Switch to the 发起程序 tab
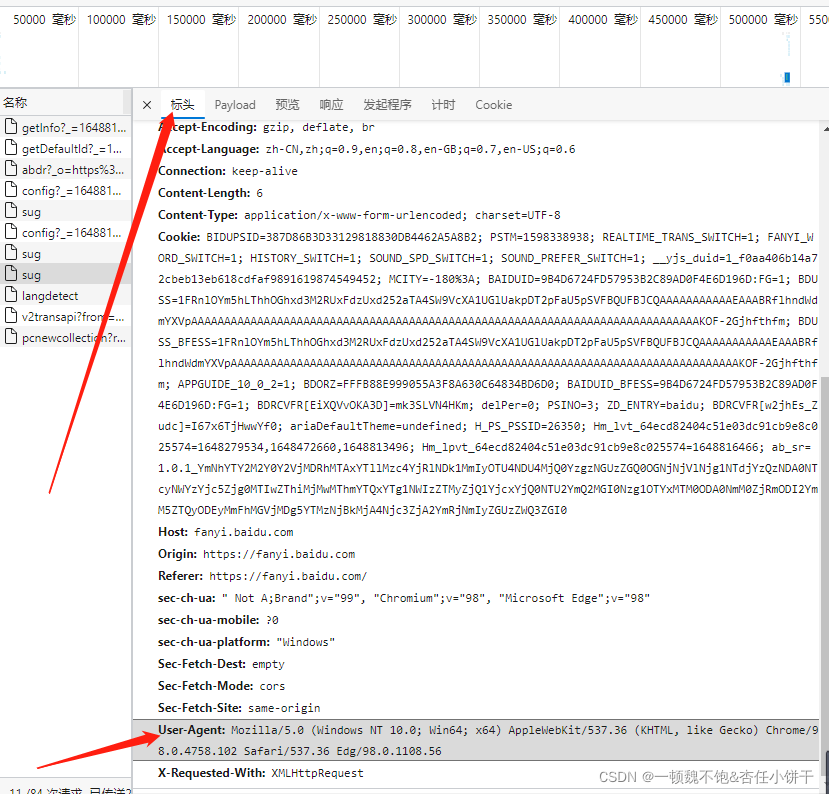The image size is (829, 794). coord(387,105)
